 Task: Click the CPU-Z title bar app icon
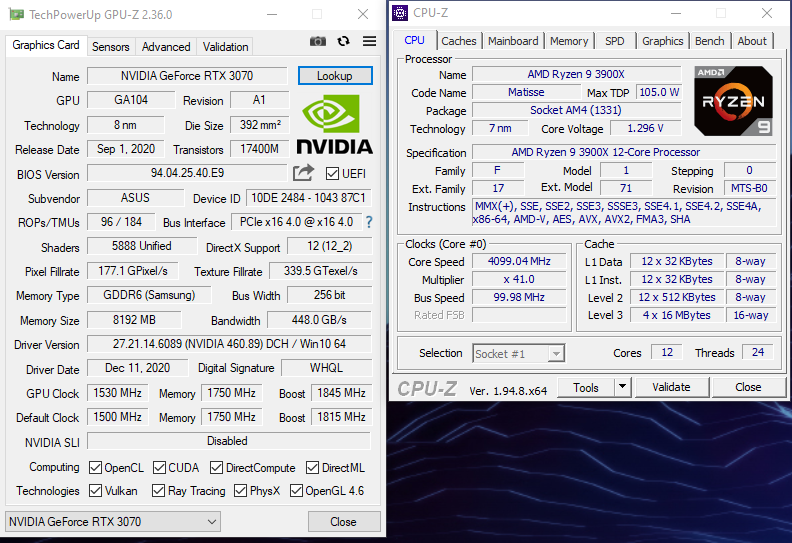(400, 13)
